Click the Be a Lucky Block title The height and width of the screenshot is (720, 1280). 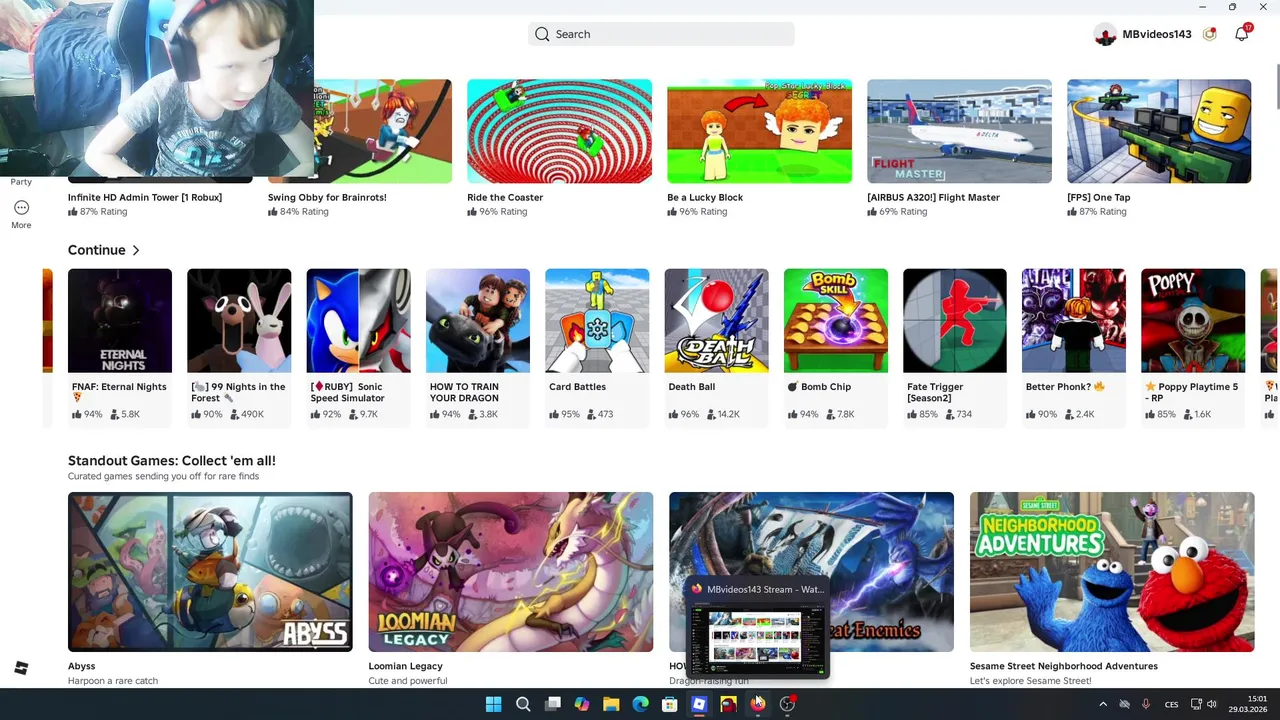click(705, 197)
